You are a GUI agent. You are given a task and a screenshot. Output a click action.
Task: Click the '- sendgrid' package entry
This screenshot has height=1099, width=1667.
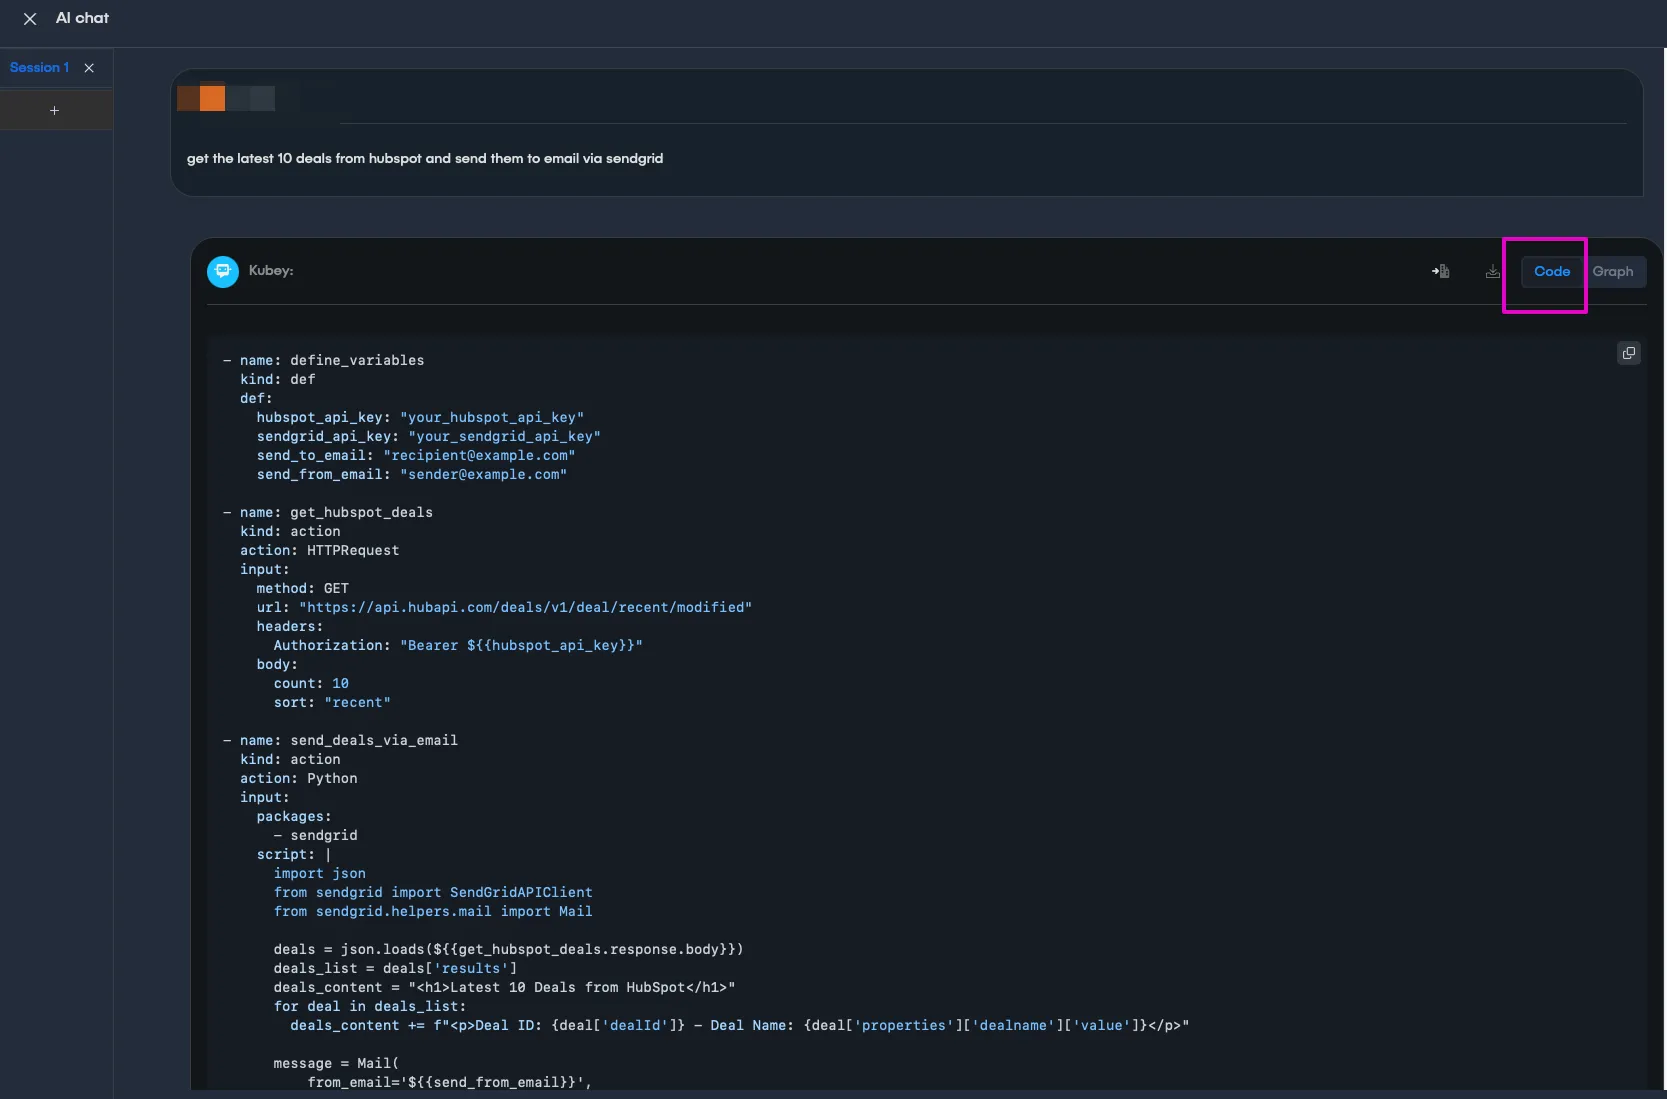click(315, 835)
